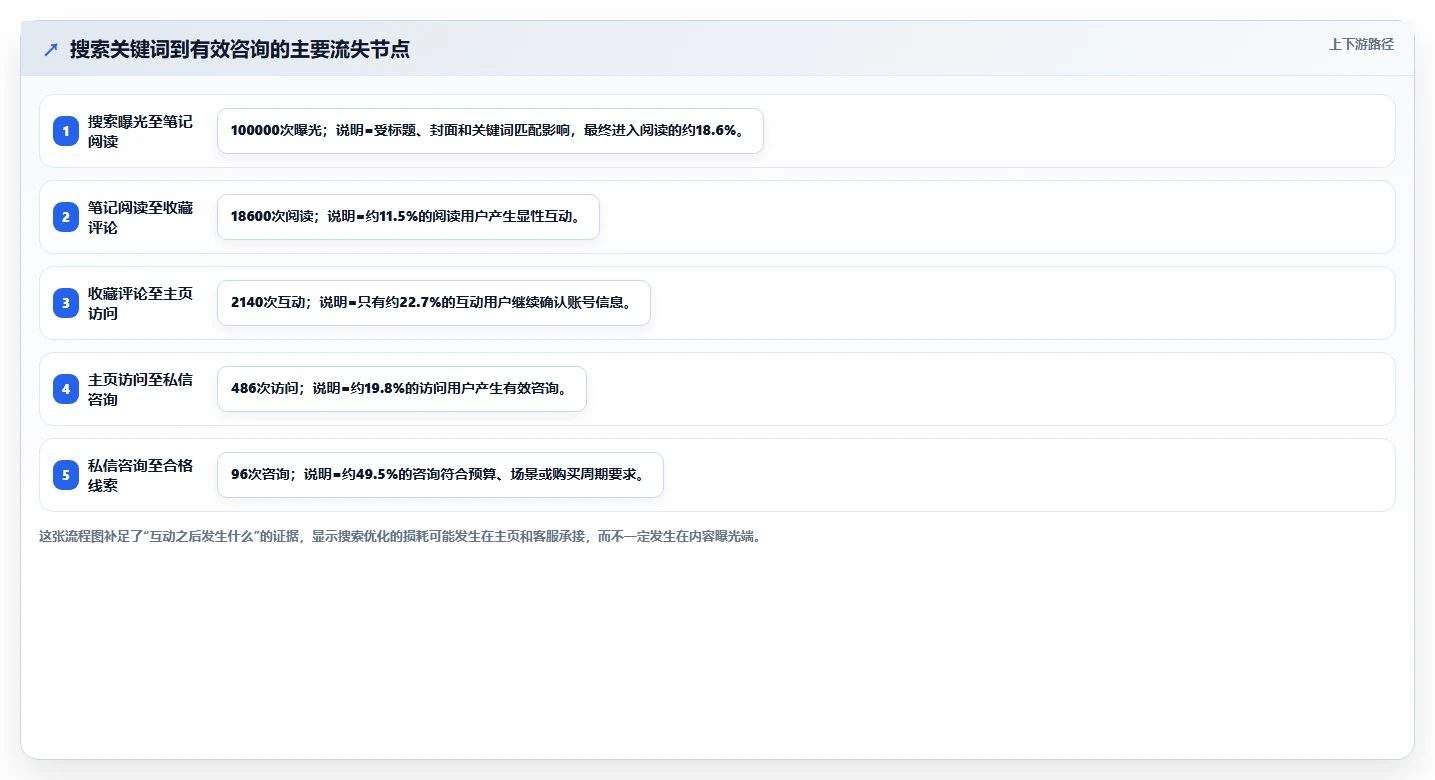Click step number badge 3
Viewport: 1435px width, 780px height.
point(66,303)
